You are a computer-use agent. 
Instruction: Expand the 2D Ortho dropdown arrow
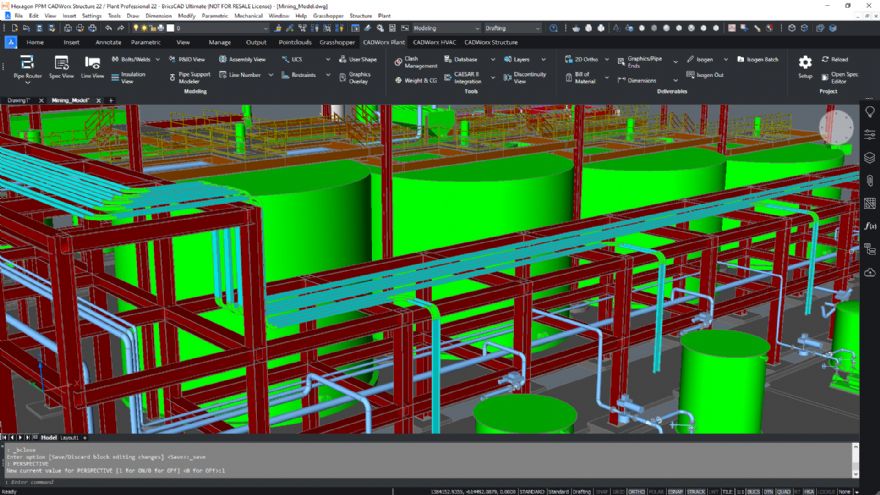coord(607,59)
